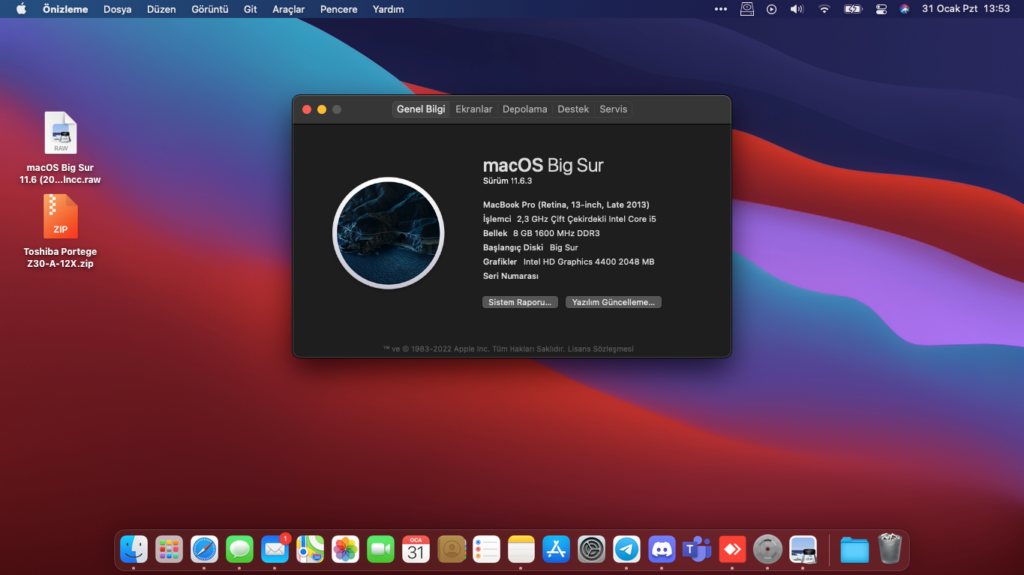Click the date and time 31 Ocak Pzt

pos(965,8)
